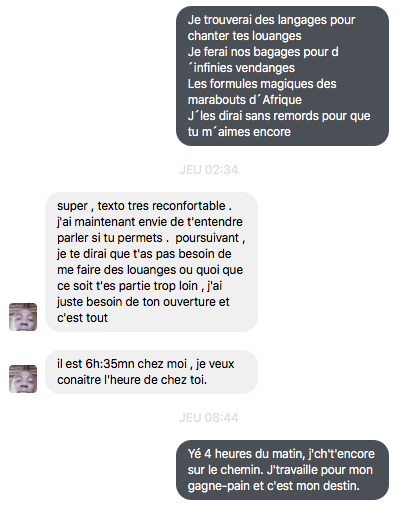Screen dimensions: 404x515
Task: Click the message beginning 'Je trouverai des langages'
Action: [x=282, y=76]
